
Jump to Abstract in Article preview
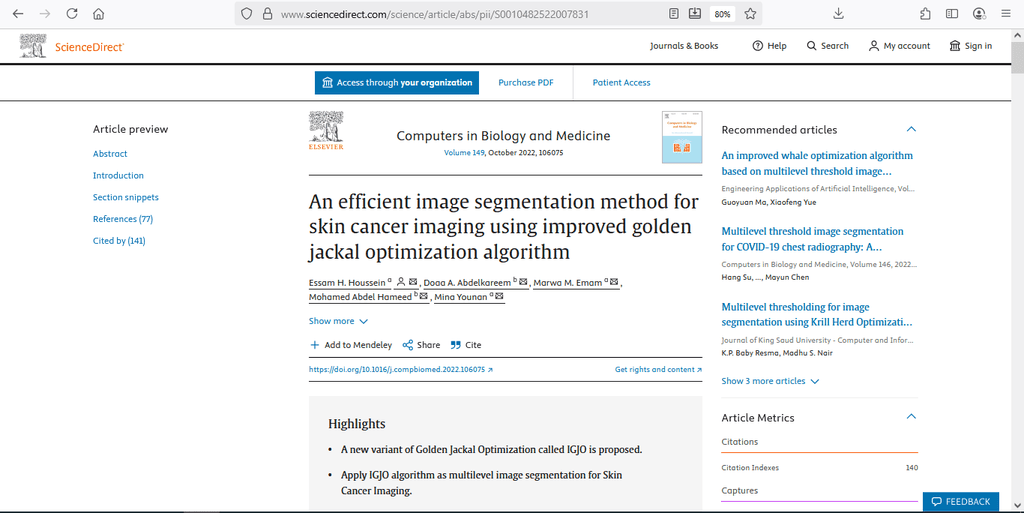(110, 154)
